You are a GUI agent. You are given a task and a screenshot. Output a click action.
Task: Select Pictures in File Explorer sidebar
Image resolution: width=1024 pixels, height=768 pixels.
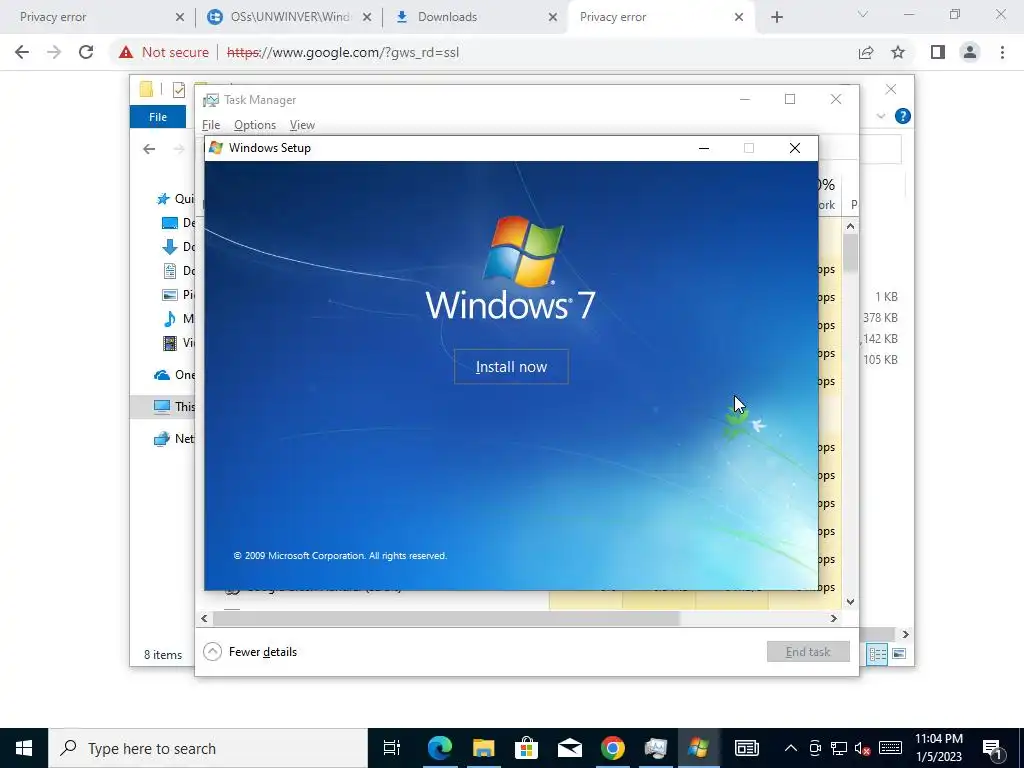click(178, 295)
